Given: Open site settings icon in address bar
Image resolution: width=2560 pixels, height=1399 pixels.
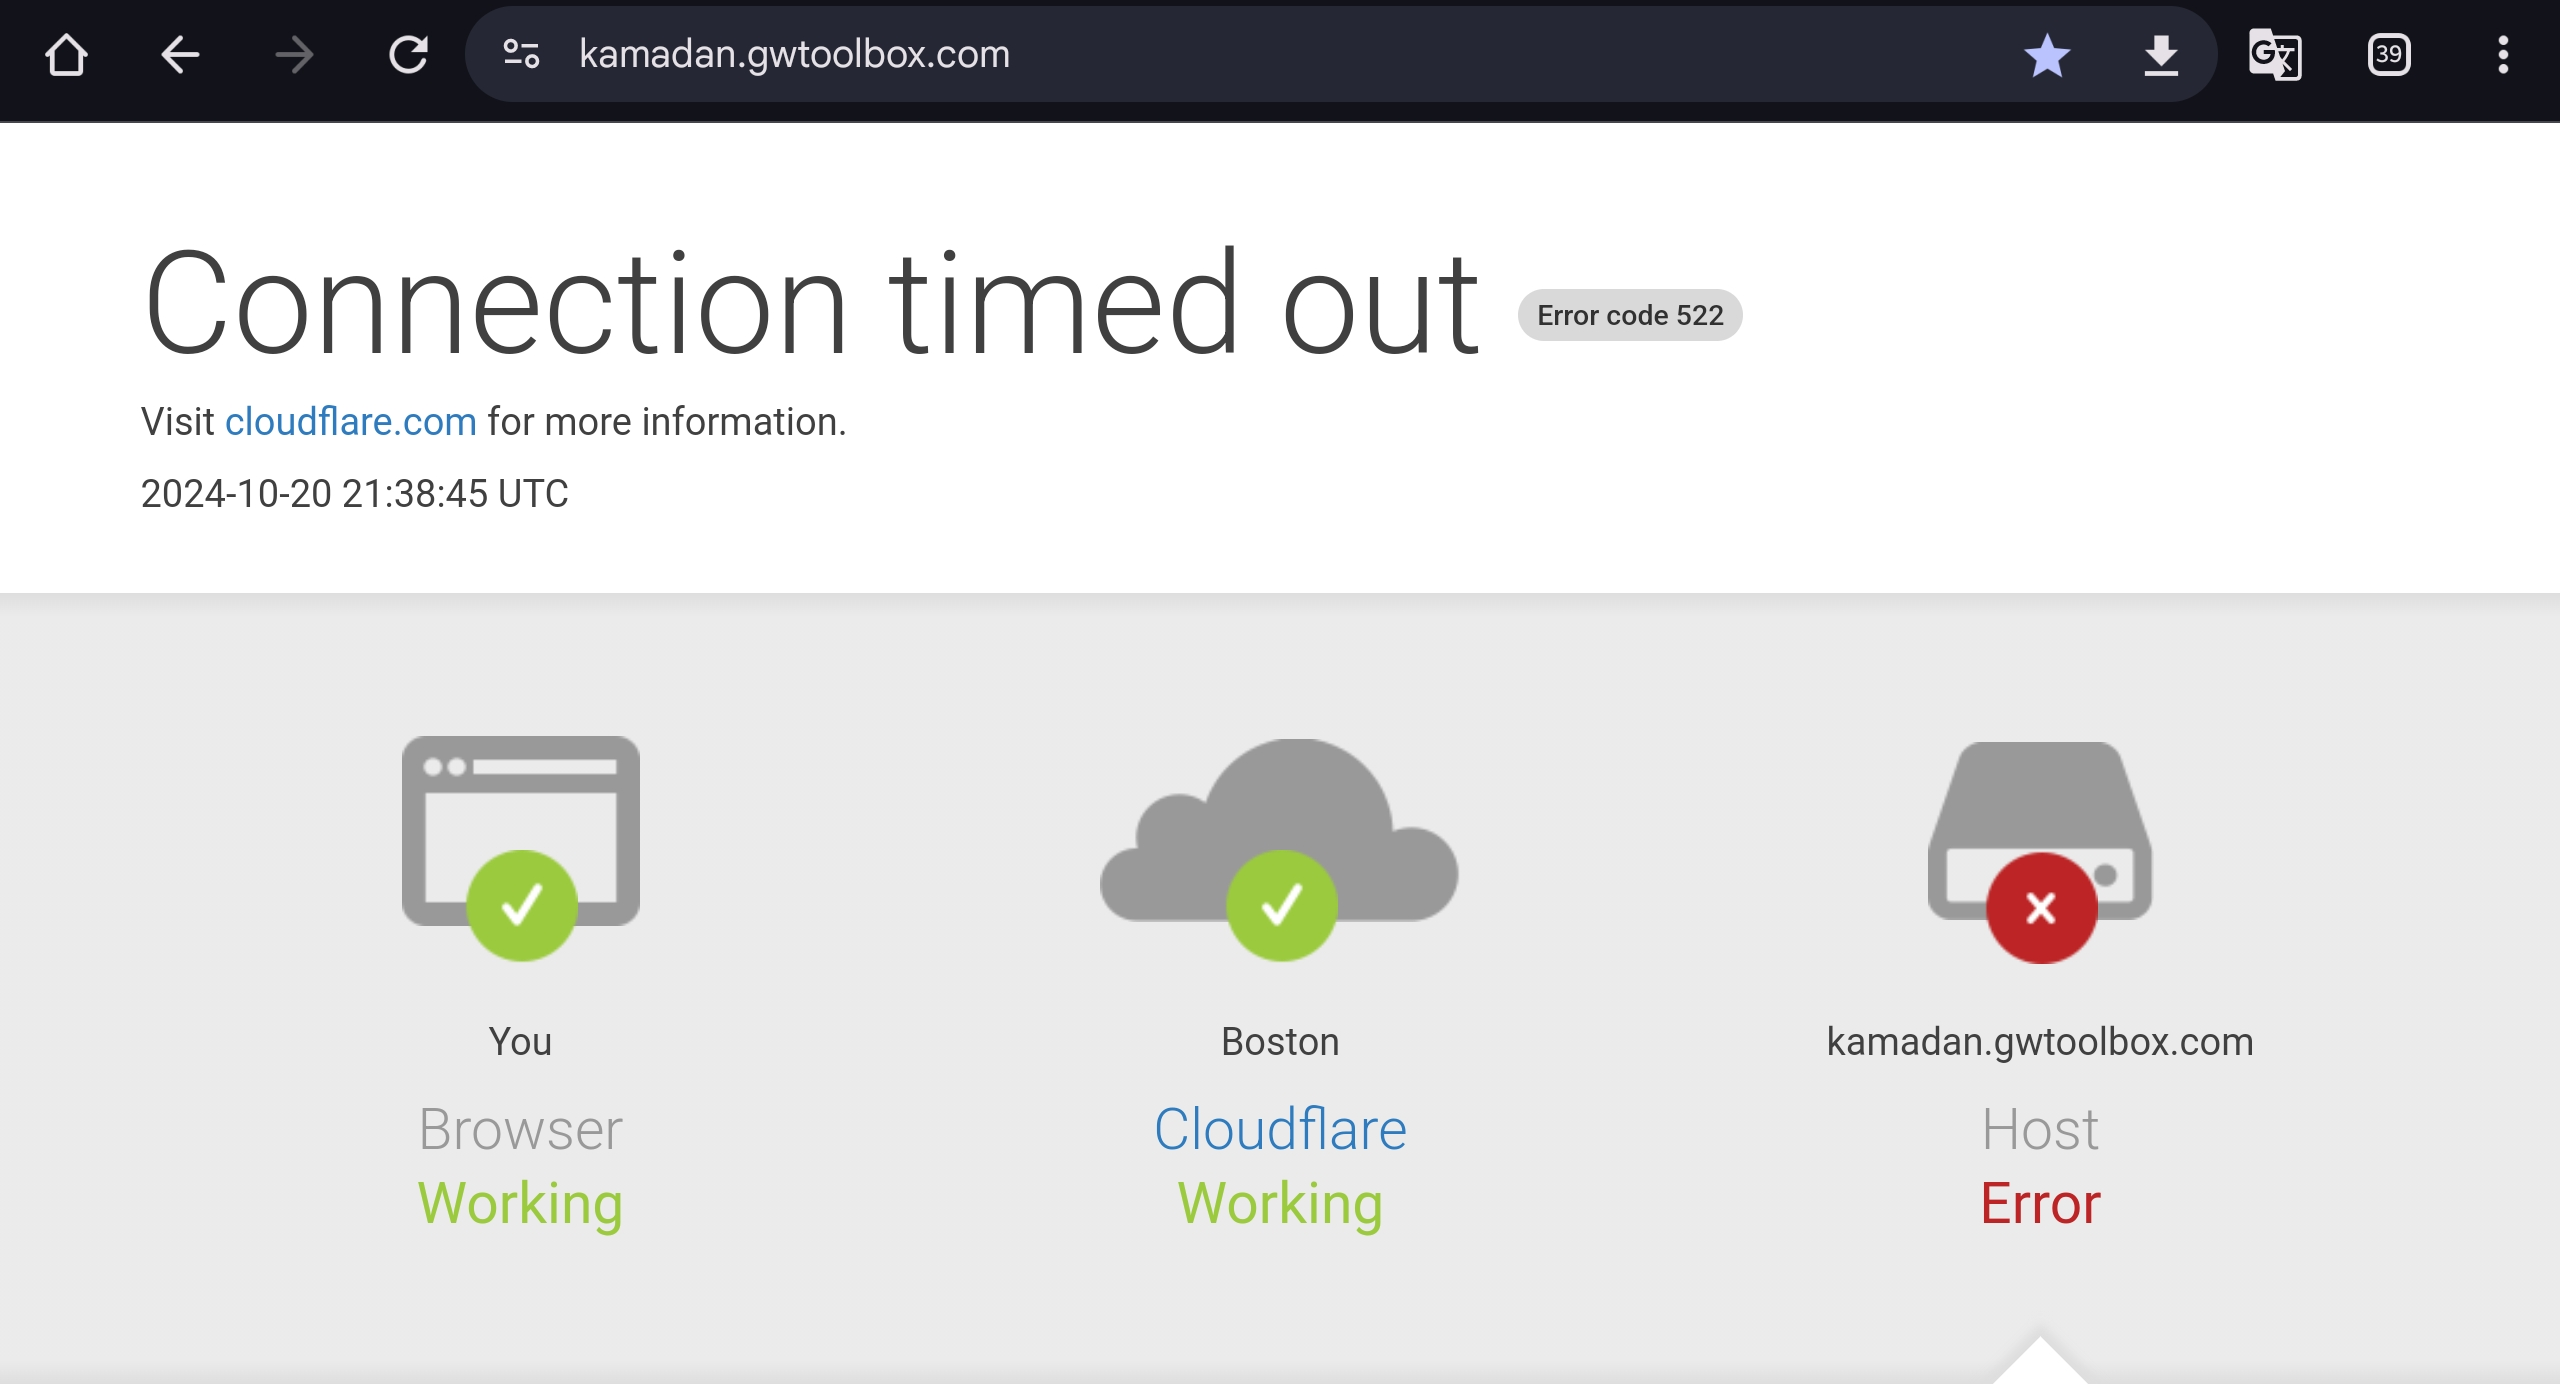Looking at the screenshot, I should (x=521, y=54).
